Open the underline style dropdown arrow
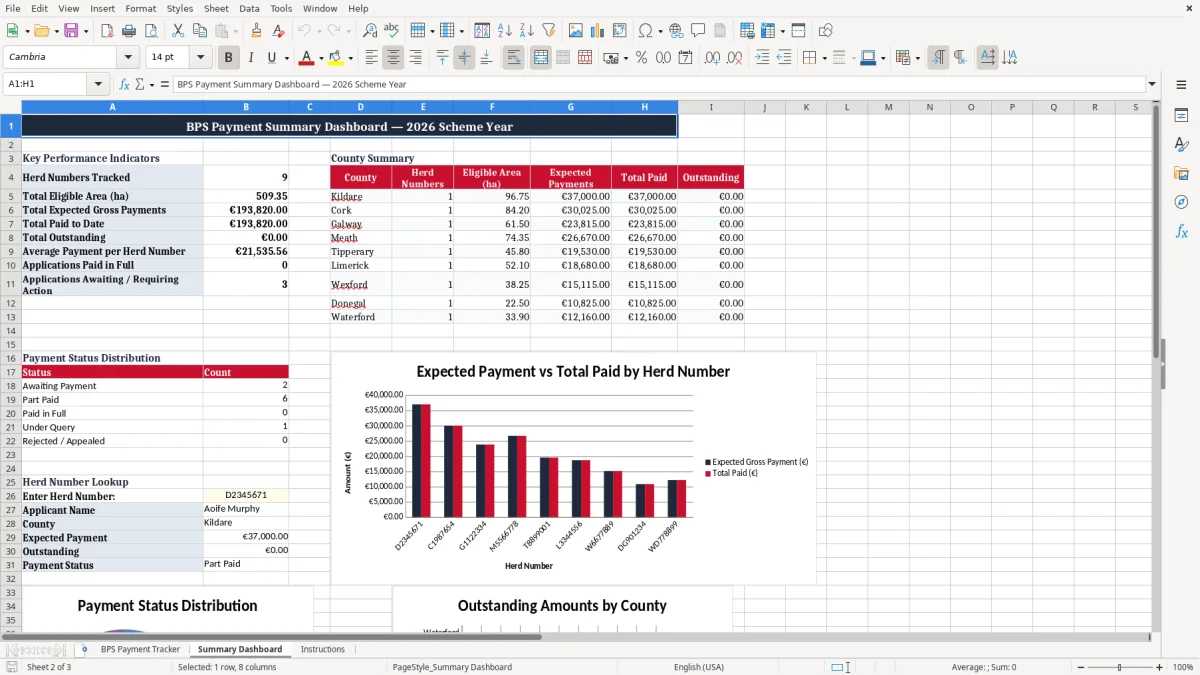 tap(286, 58)
